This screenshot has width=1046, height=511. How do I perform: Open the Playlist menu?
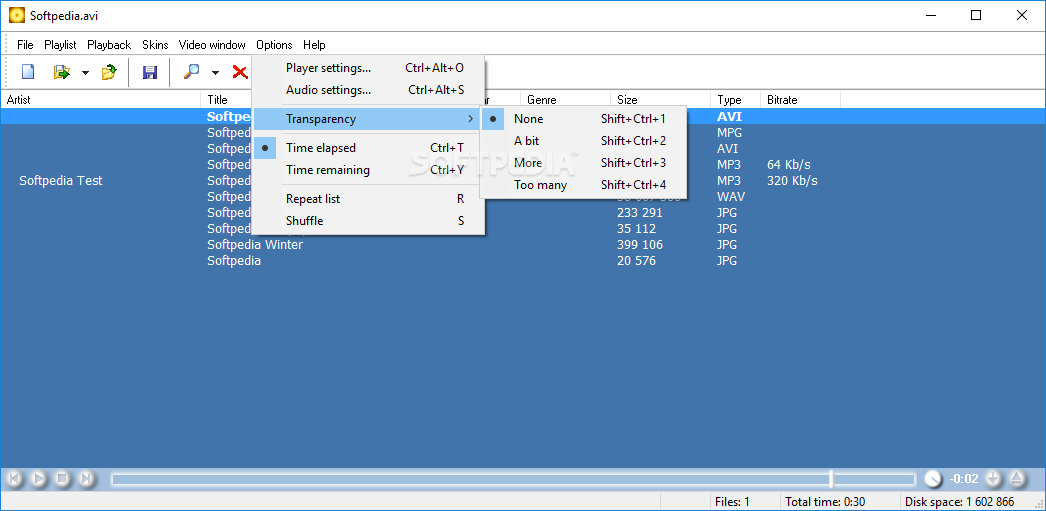(60, 45)
